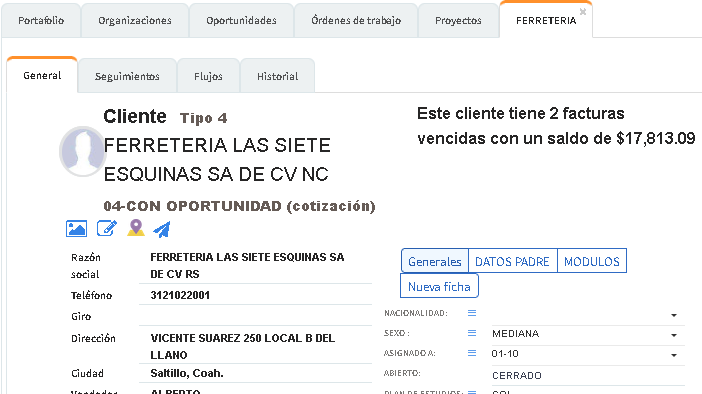
Task: Click the Ciudad field Saltillo, Coah.
Action: (x=255, y=373)
